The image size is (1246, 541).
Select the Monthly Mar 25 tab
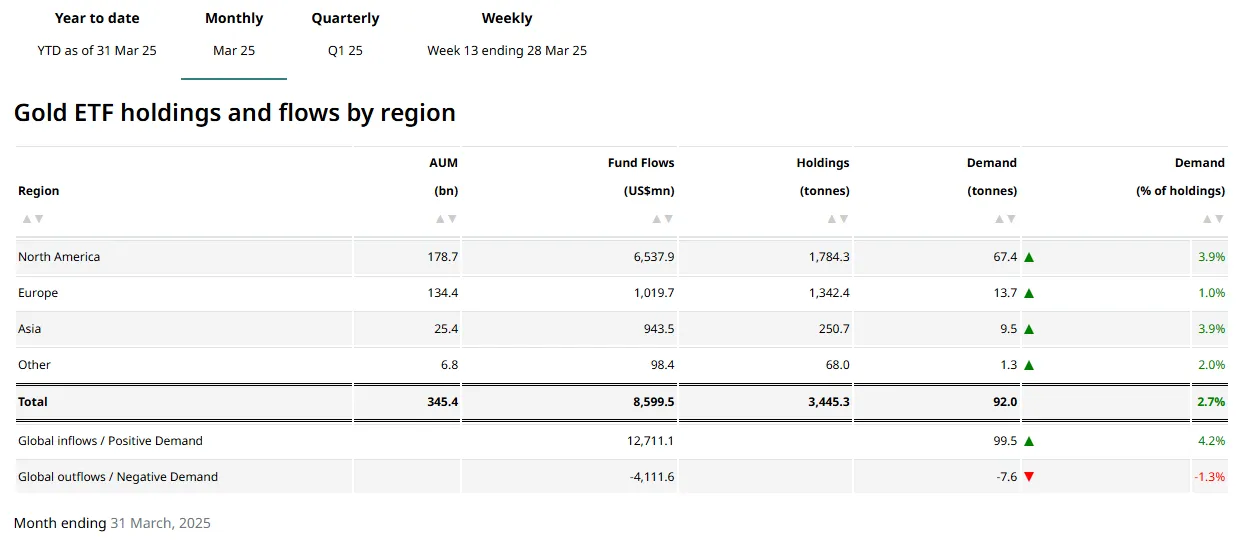(x=234, y=34)
